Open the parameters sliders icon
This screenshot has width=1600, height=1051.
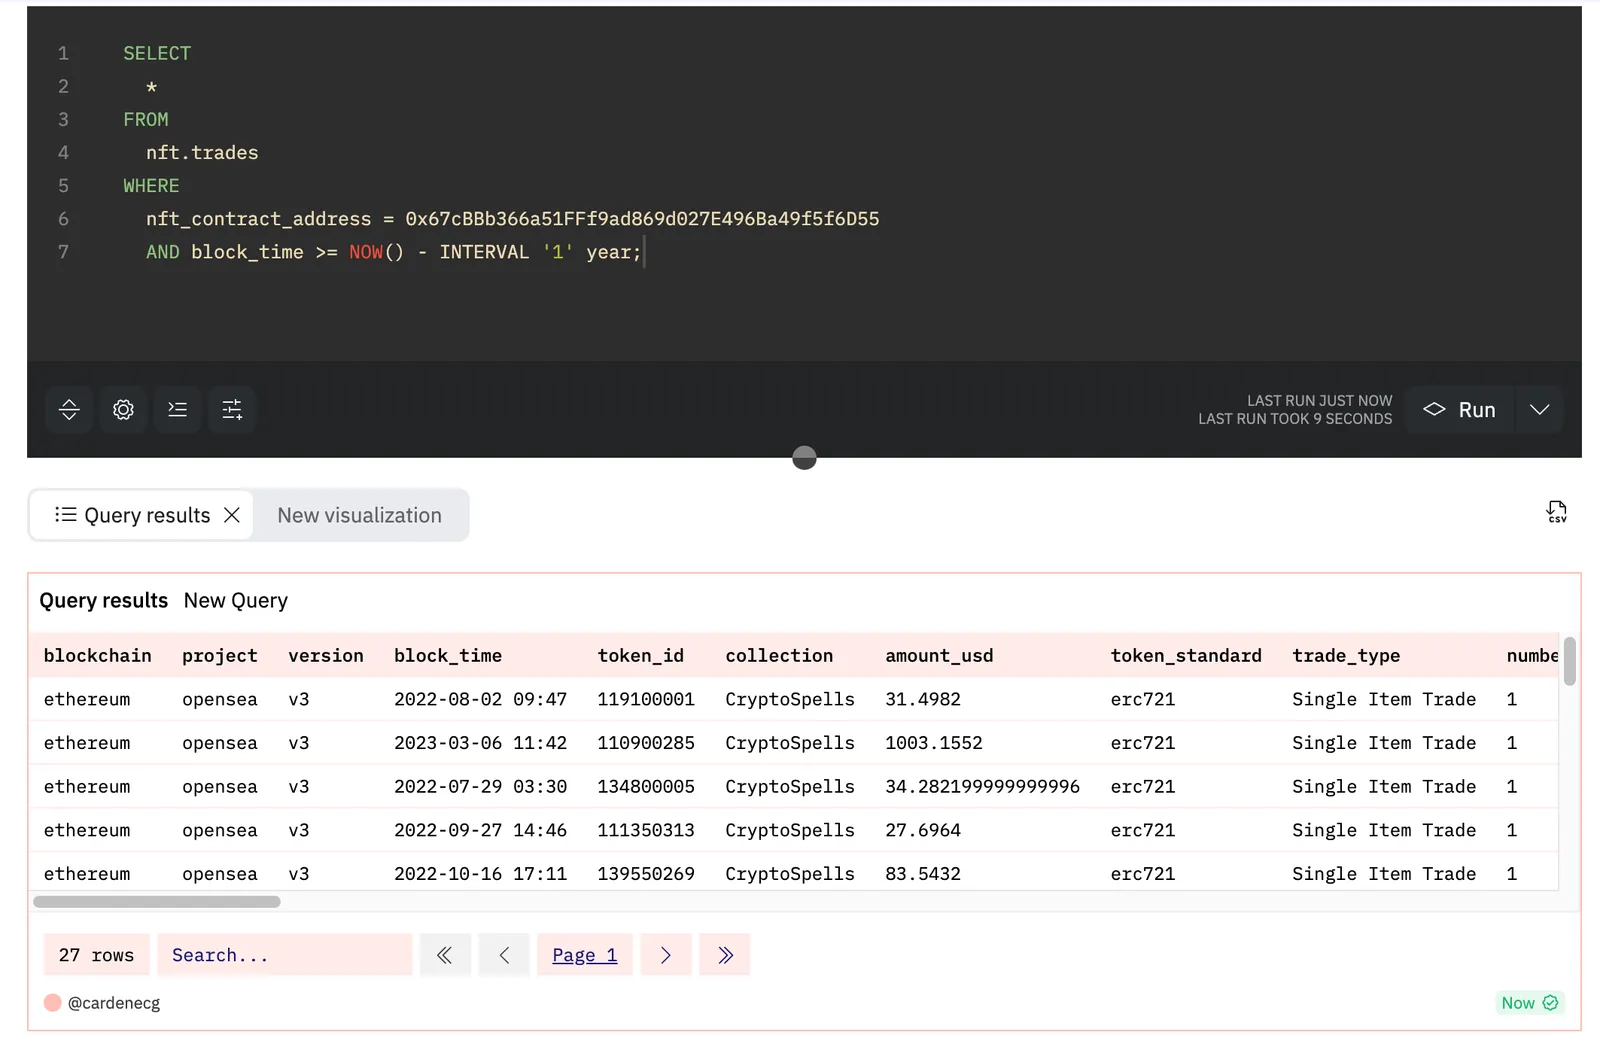(232, 410)
